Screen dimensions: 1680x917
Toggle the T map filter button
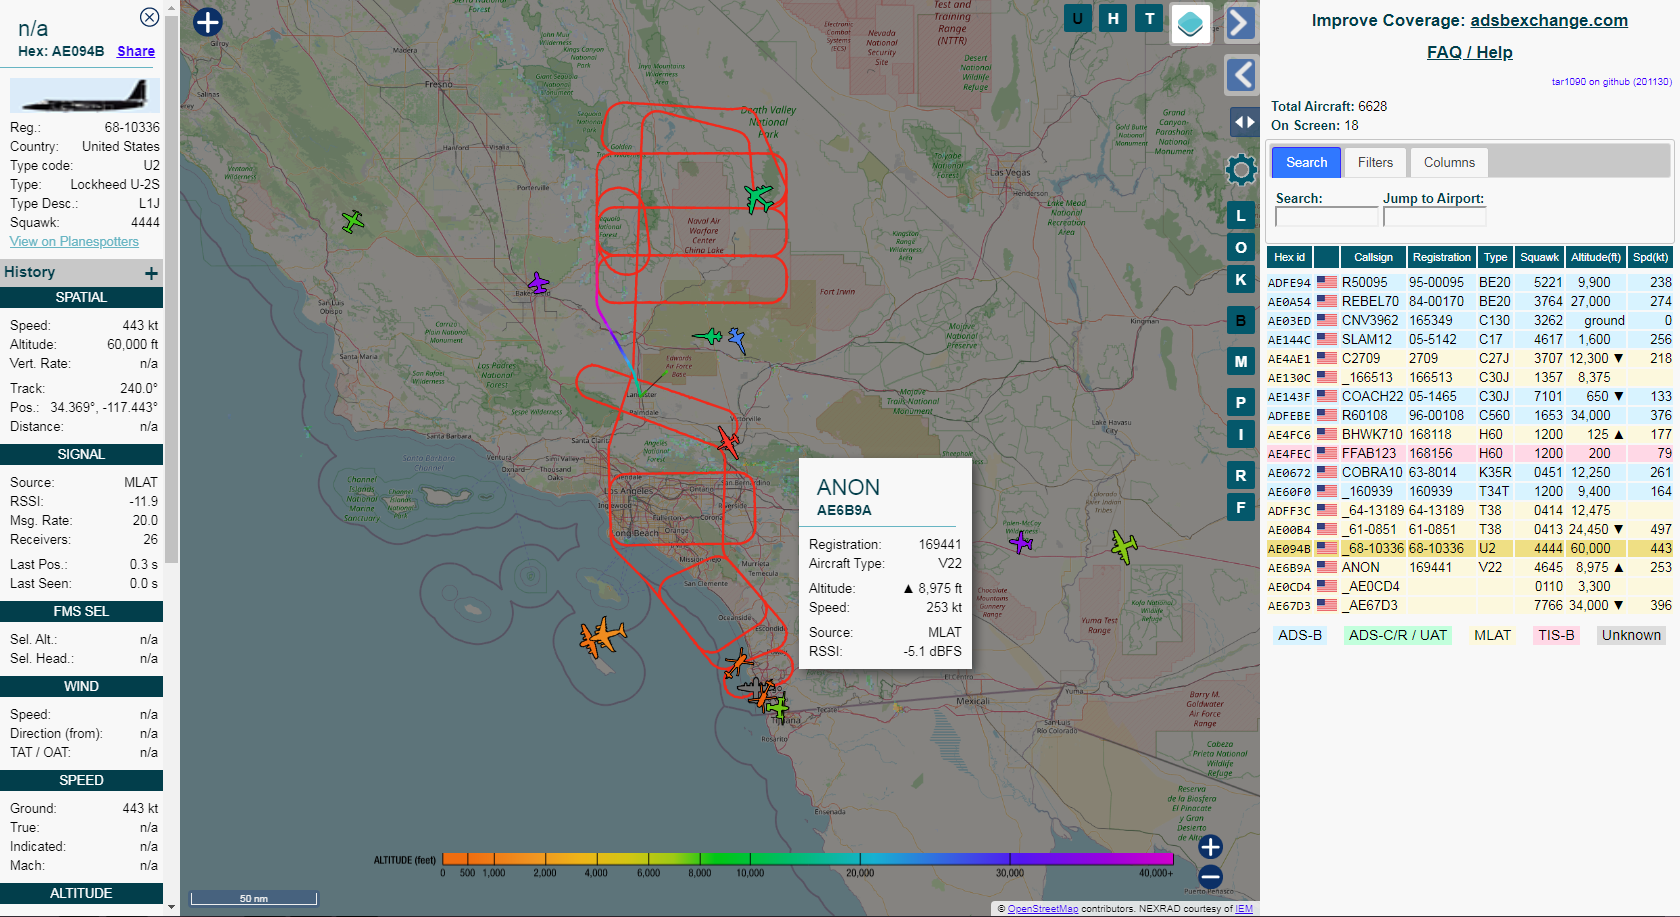point(1149,18)
